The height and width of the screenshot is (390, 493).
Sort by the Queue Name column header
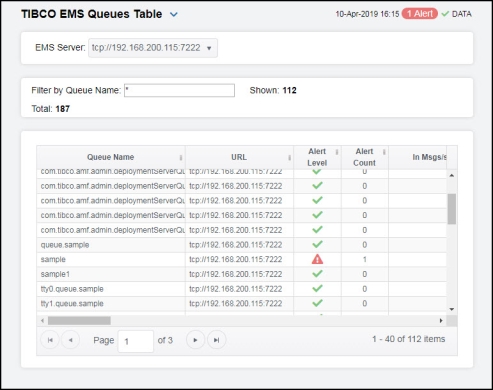110,157
